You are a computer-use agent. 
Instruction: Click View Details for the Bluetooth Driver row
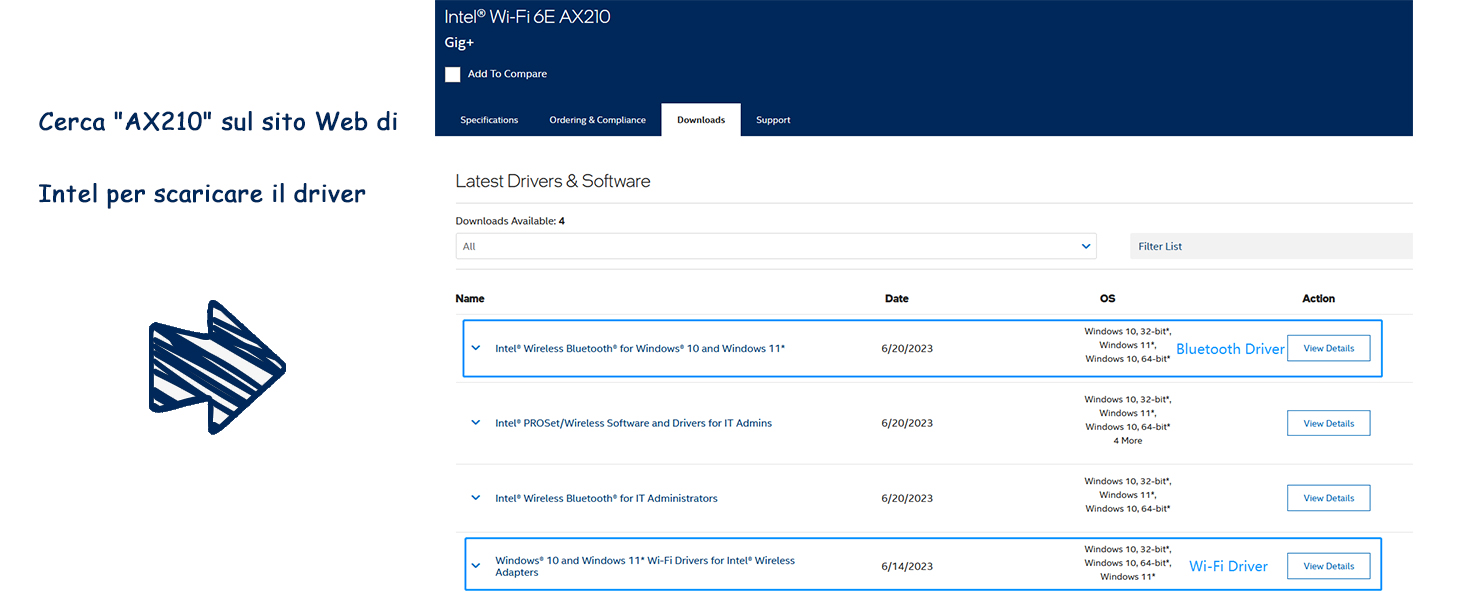[1328, 348]
